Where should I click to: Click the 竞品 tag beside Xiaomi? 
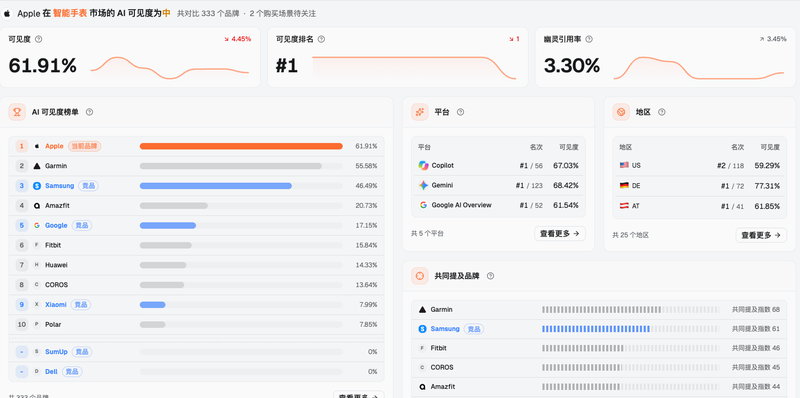coord(81,305)
